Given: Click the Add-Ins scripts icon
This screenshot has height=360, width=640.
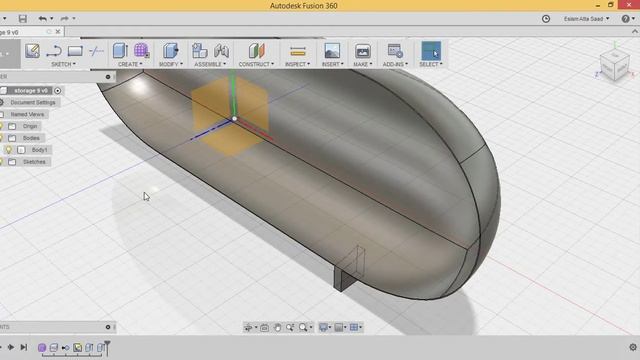Looking at the screenshot, I should tap(395, 51).
